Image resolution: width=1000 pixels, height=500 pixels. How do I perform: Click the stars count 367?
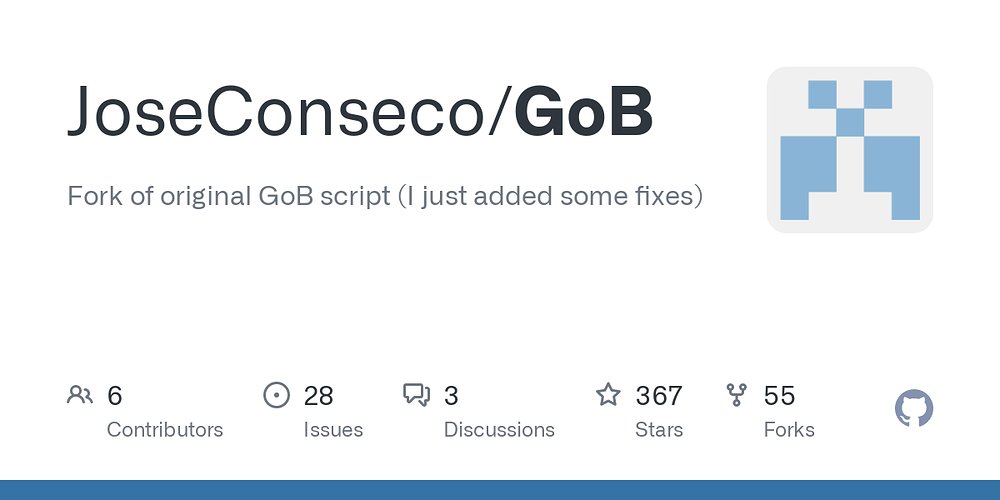click(x=659, y=396)
